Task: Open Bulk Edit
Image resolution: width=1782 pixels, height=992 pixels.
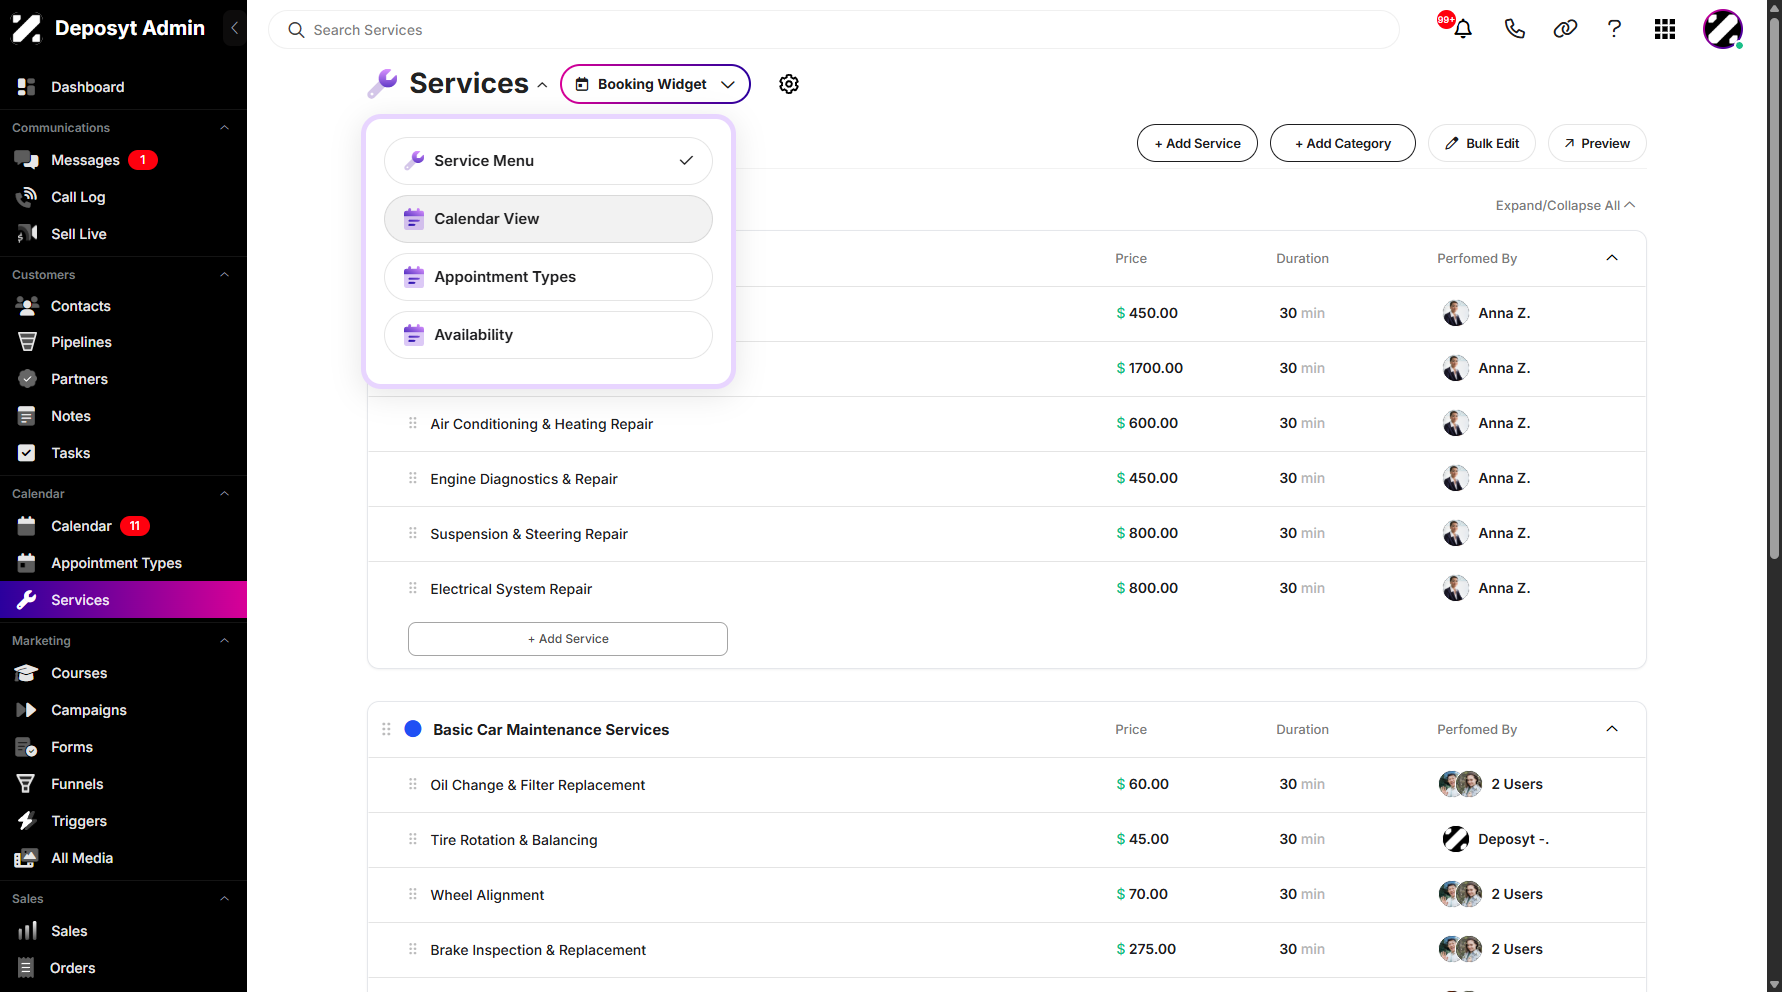Action: point(1482,143)
